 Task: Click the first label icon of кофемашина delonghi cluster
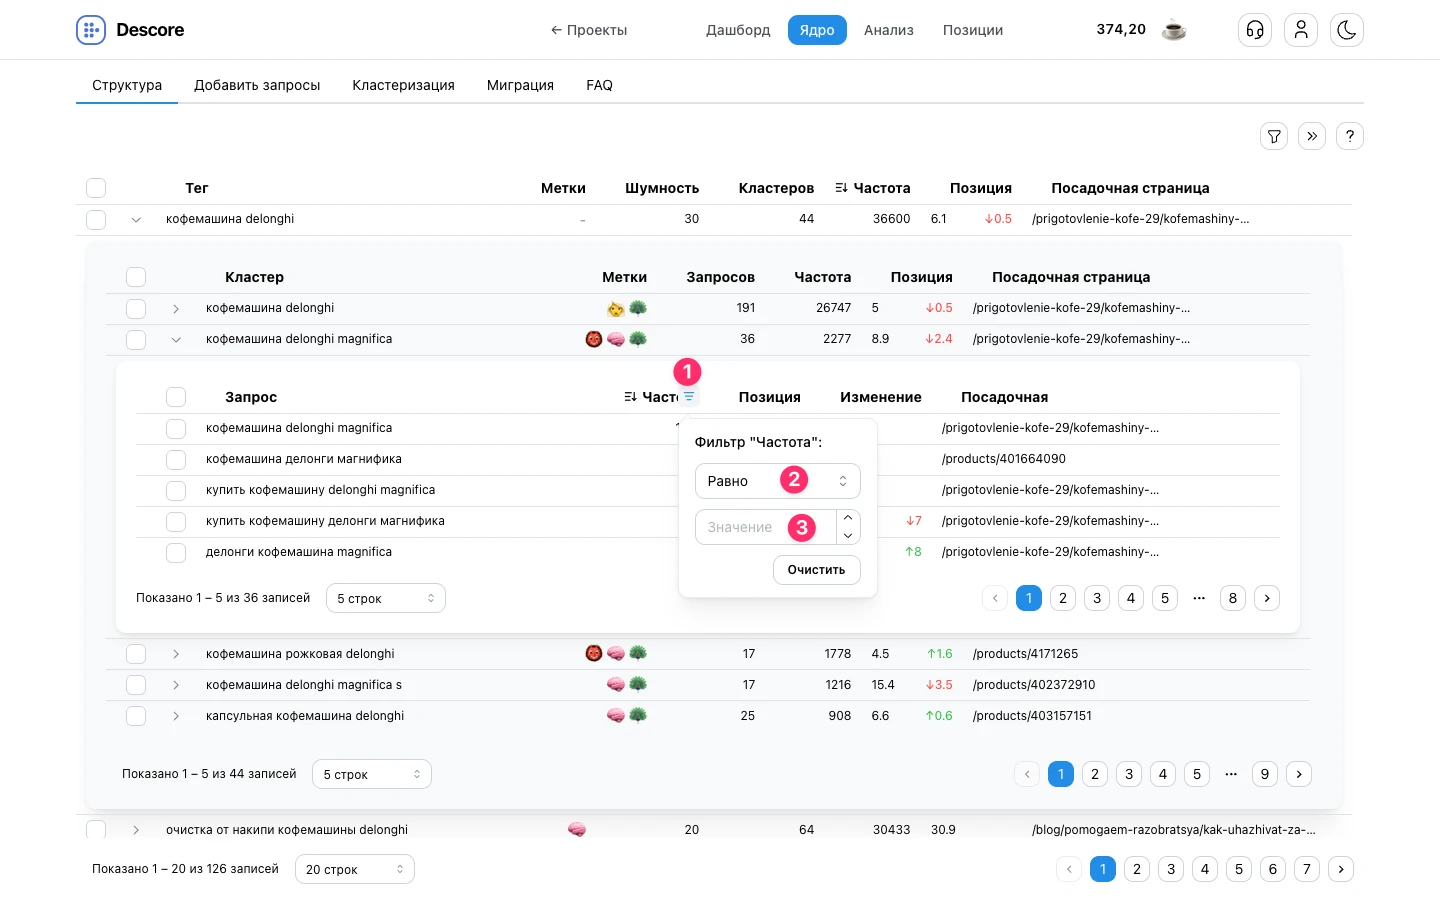coord(616,308)
